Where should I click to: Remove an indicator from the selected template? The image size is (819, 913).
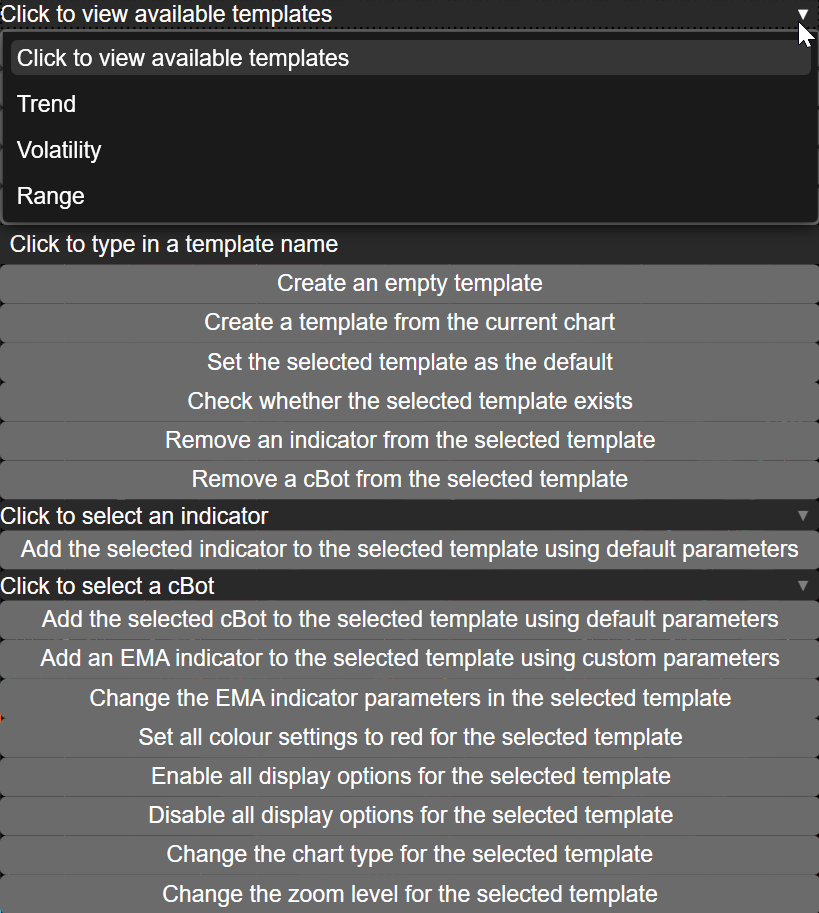pyautogui.click(x=409, y=440)
